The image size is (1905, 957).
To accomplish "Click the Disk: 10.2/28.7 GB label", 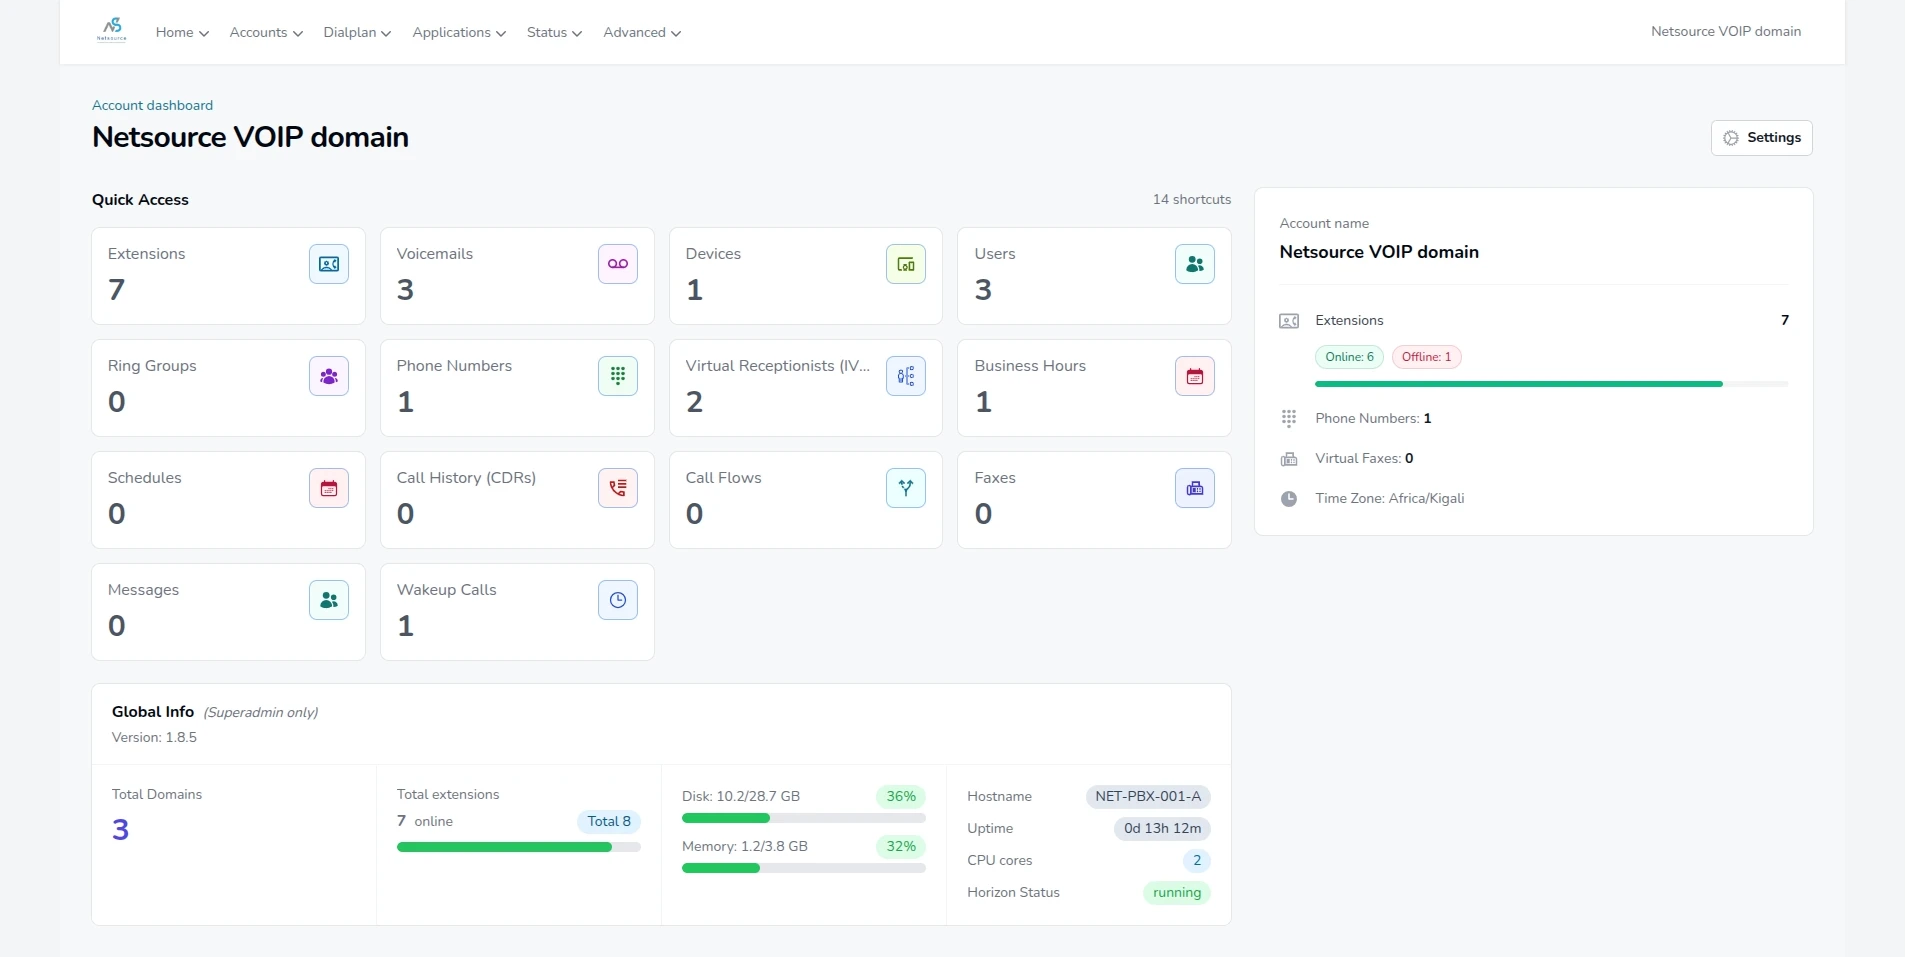I will [741, 796].
